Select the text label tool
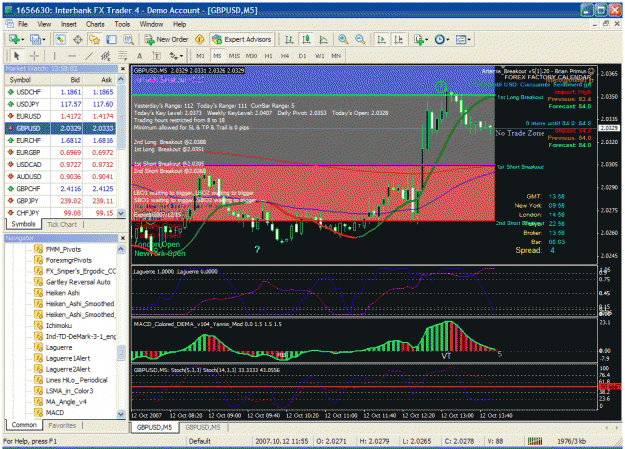 (157, 56)
